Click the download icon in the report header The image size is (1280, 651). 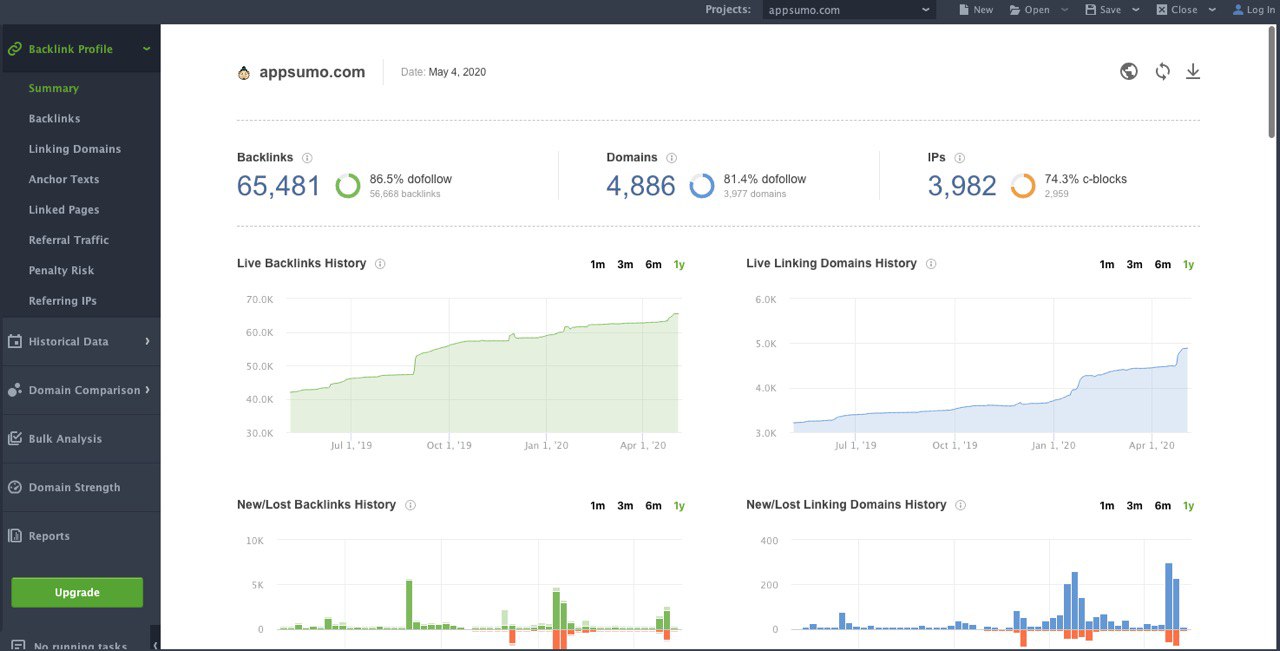1193,72
